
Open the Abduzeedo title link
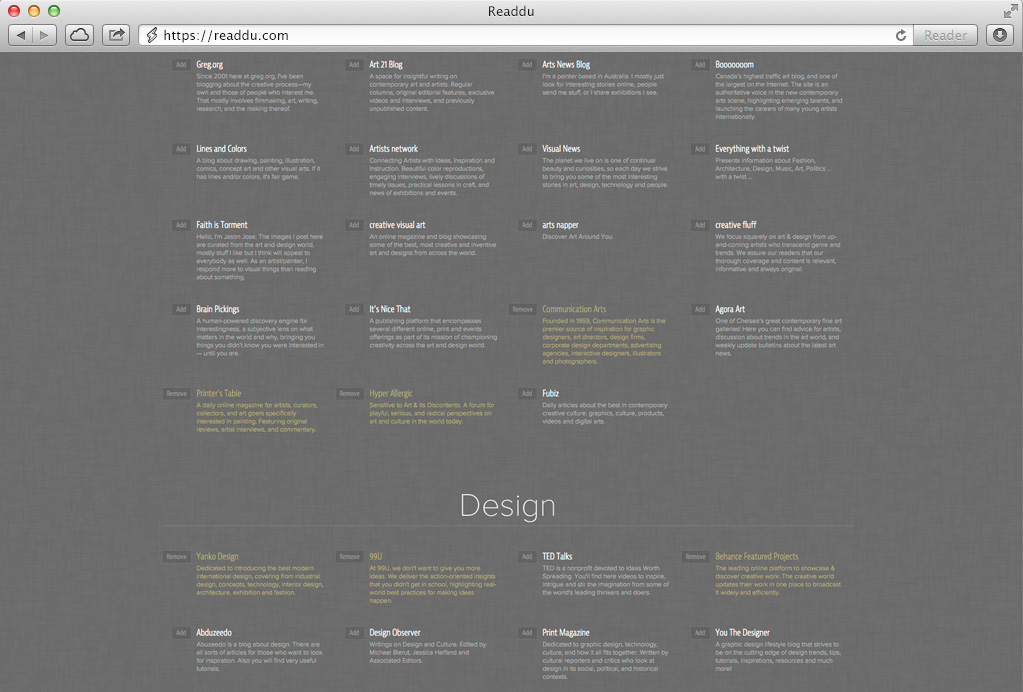click(214, 633)
